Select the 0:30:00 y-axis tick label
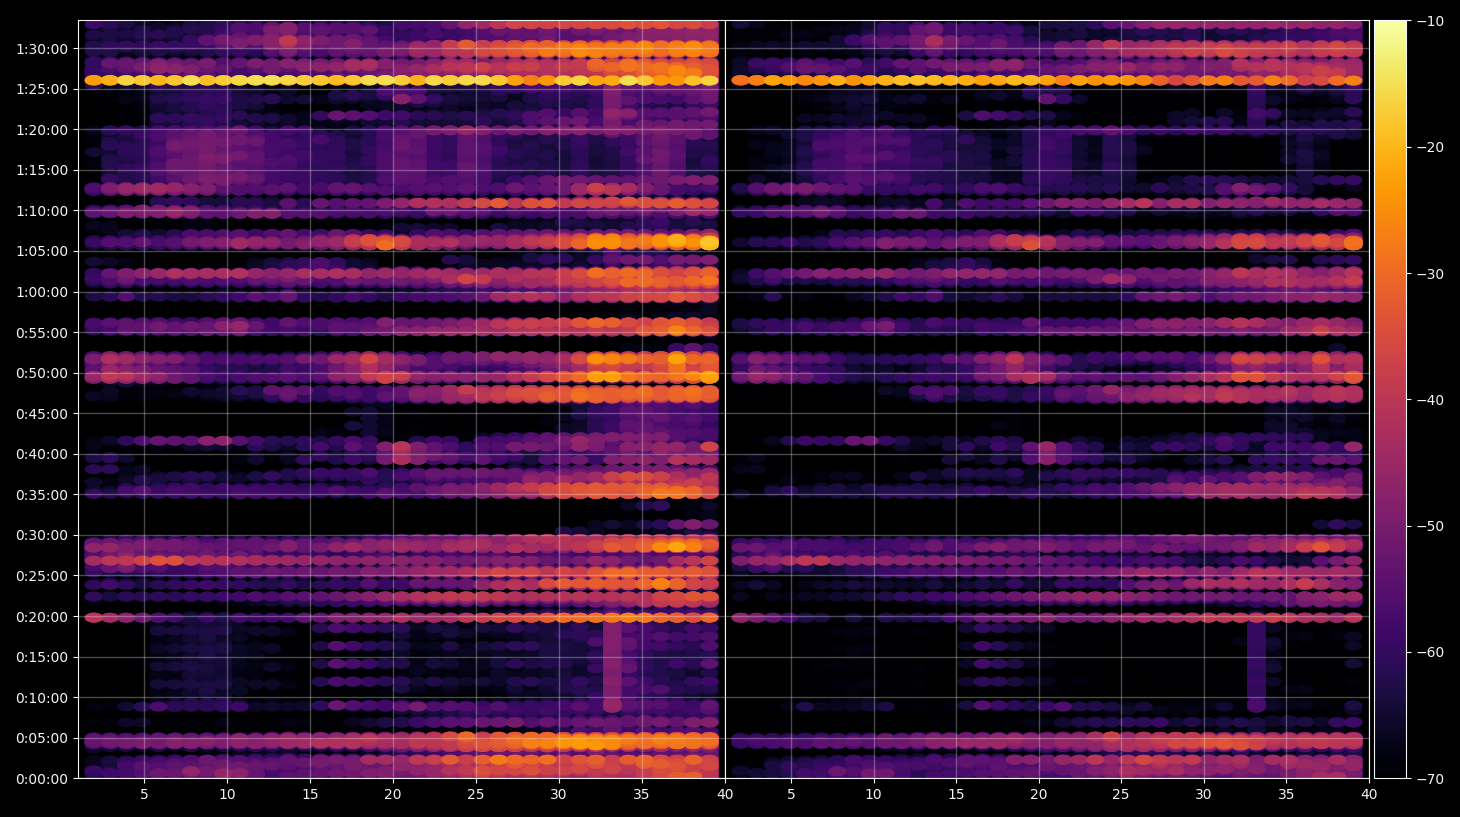Image resolution: width=1460 pixels, height=817 pixels. pyautogui.click(x=42, y=535)
